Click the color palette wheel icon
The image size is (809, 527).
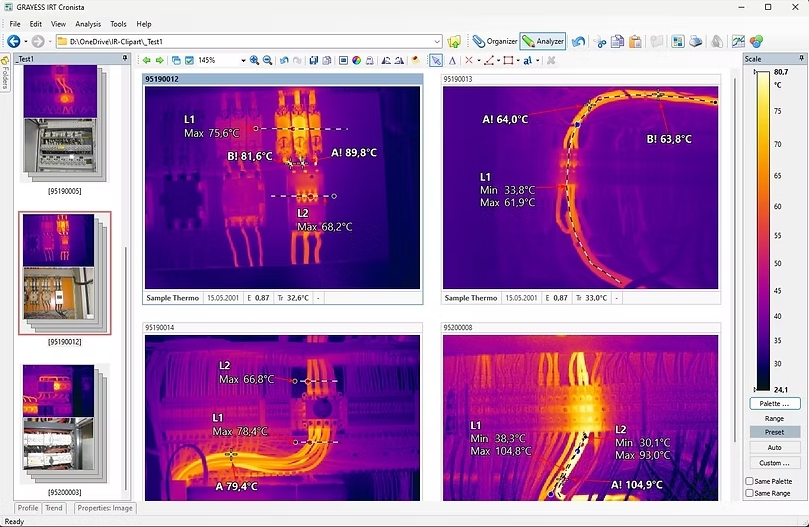(x=357, y=60)
